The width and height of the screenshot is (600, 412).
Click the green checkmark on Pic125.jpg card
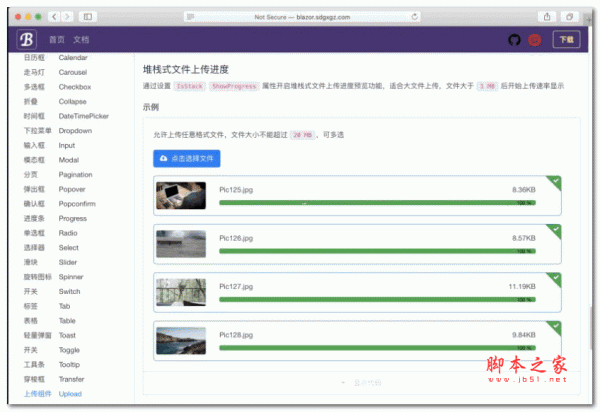(x=556, y=180)
